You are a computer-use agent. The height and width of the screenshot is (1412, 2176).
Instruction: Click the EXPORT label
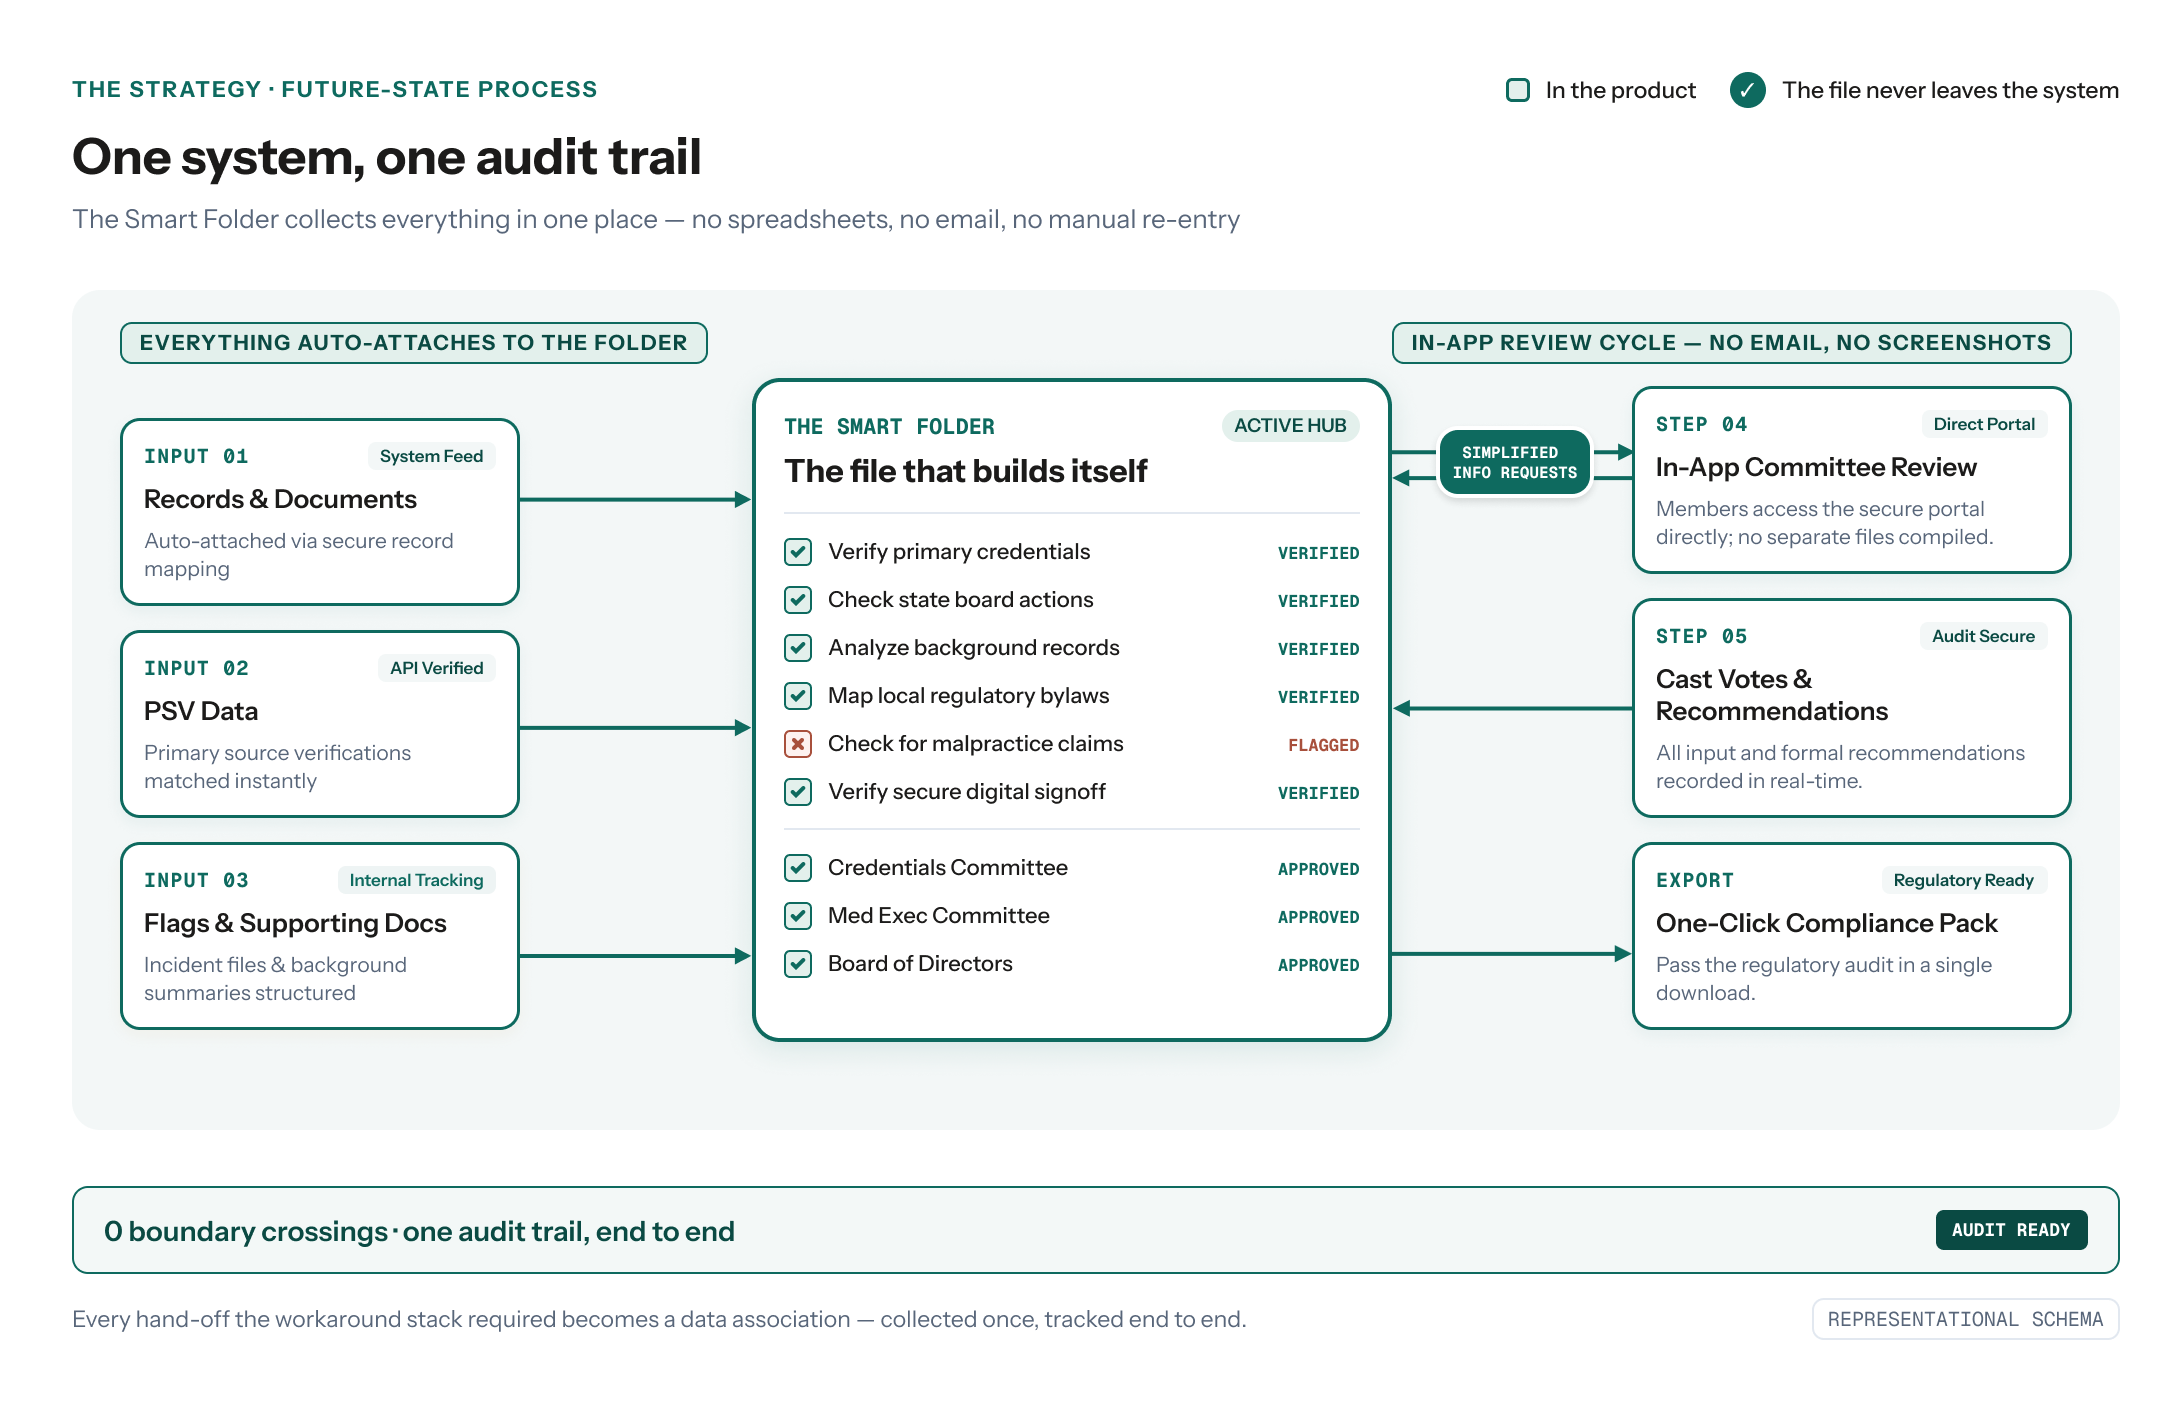click(1694, 880)
